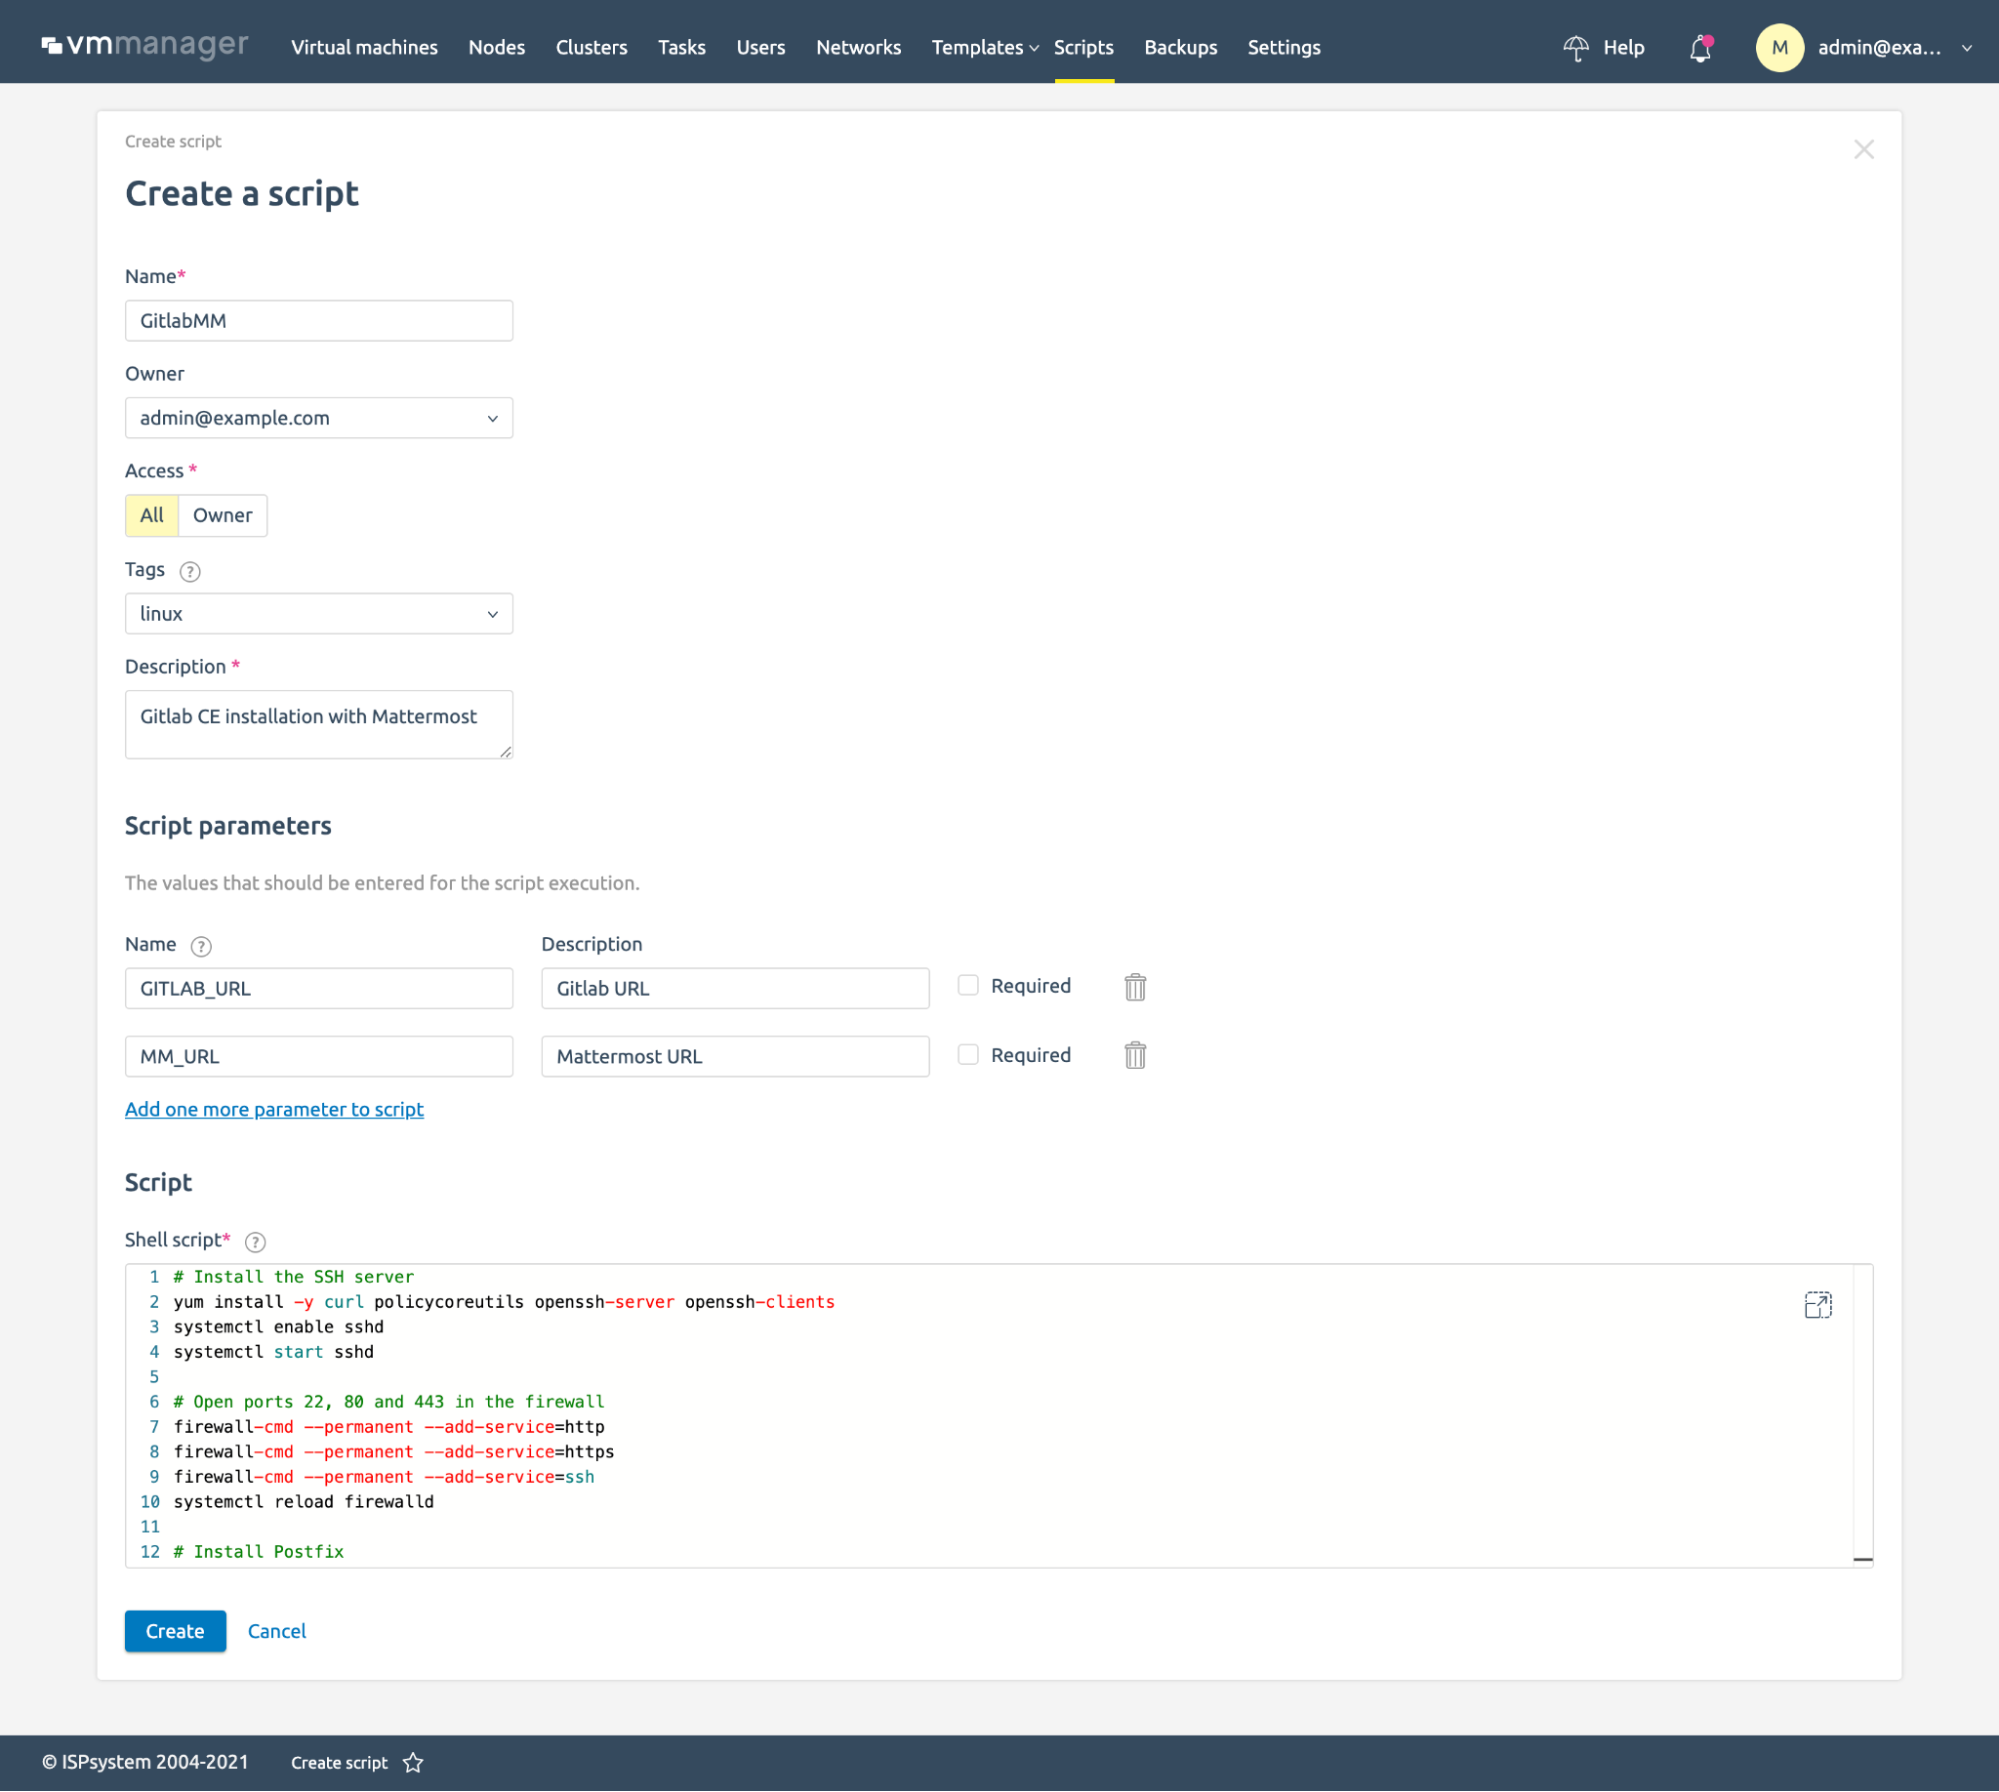Click the script Name field GitlabMM
The height and width of the screenshot is (1792, 1999).
[x=319, y=321]
